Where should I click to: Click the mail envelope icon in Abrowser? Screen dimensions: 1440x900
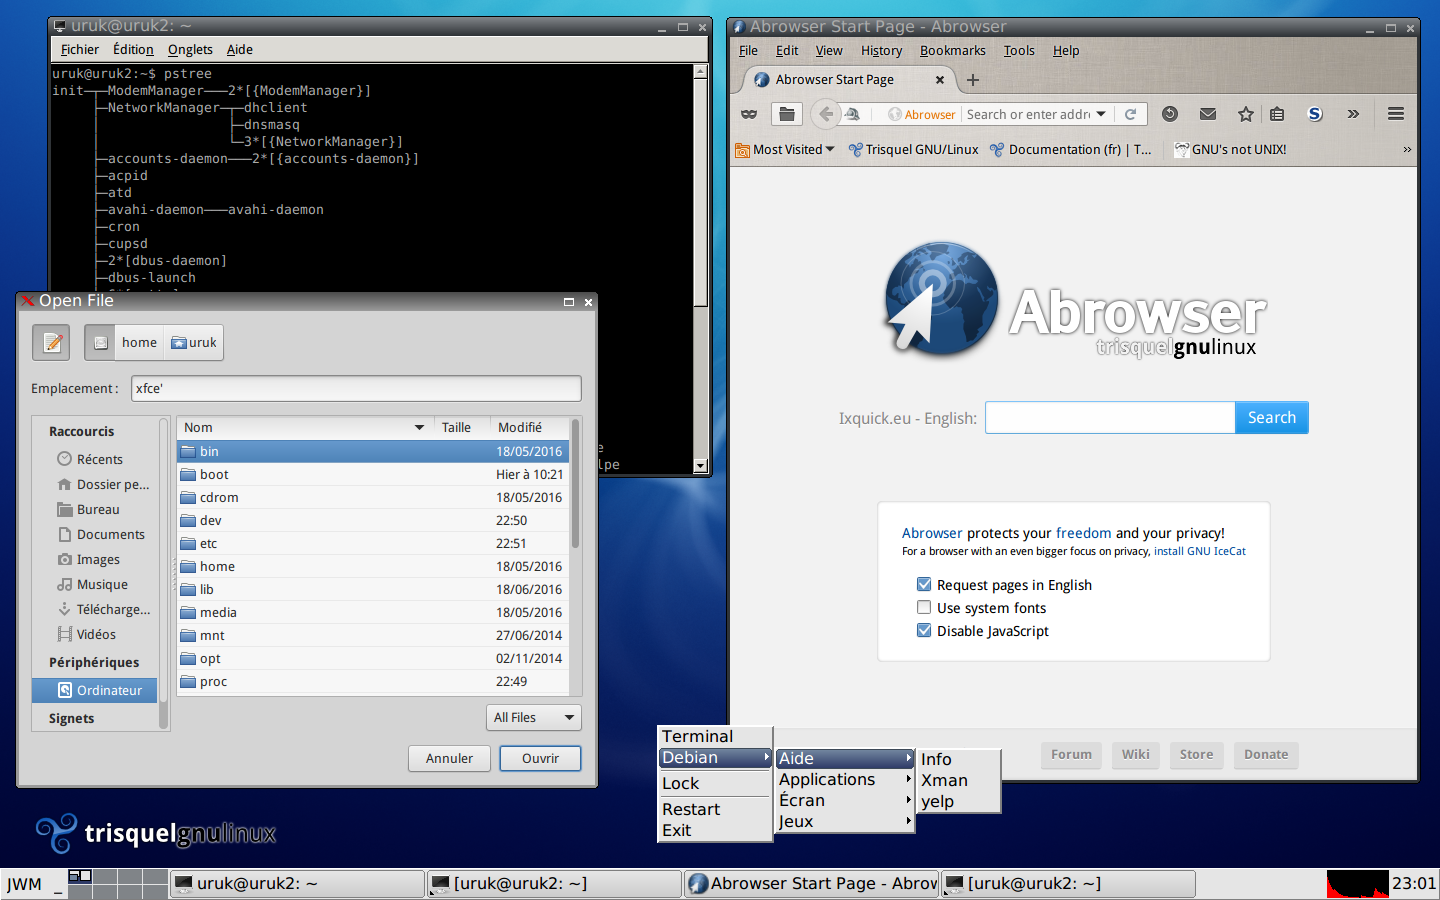tap(1208, 114)
